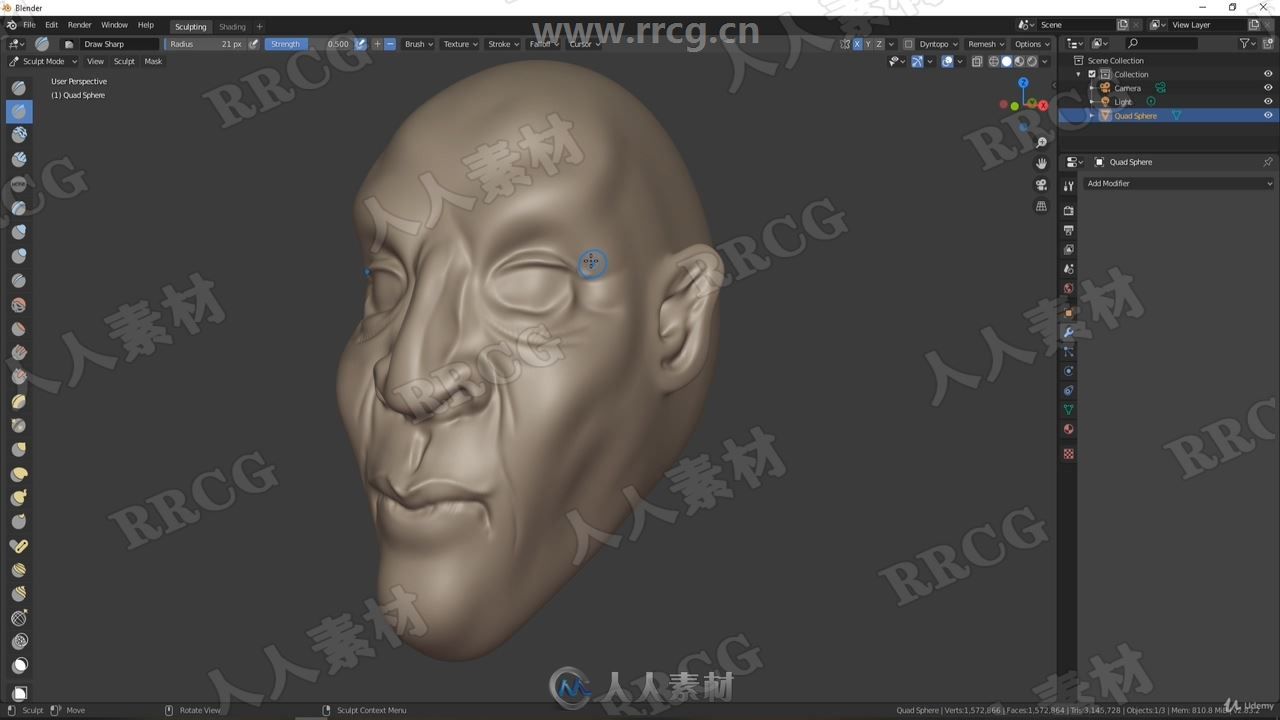Open the Brush dropdown
This screenshot has height=720, width=1280.
tap(418, 44)
